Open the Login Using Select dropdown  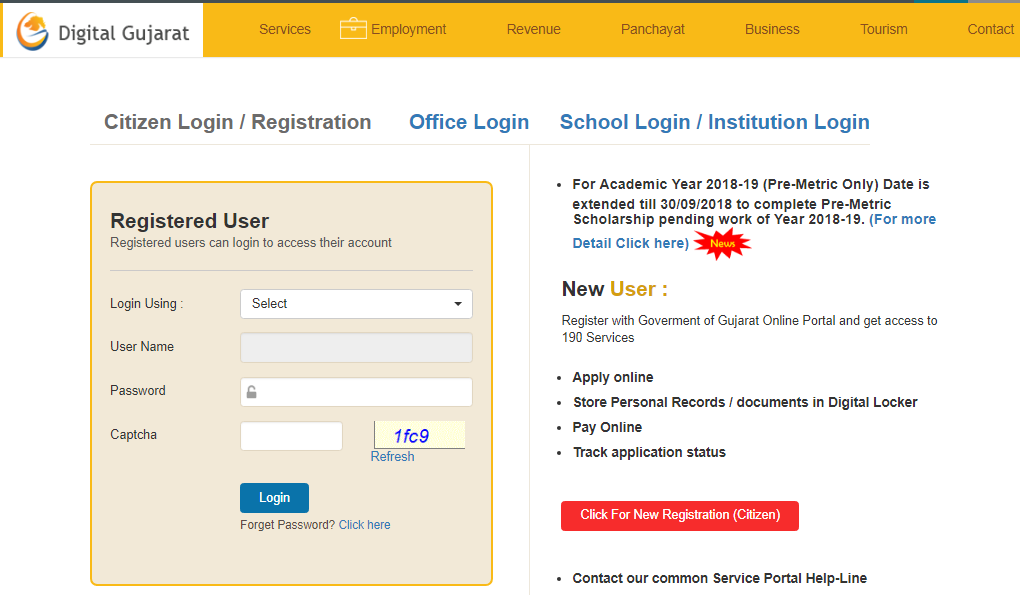[356, 303]
